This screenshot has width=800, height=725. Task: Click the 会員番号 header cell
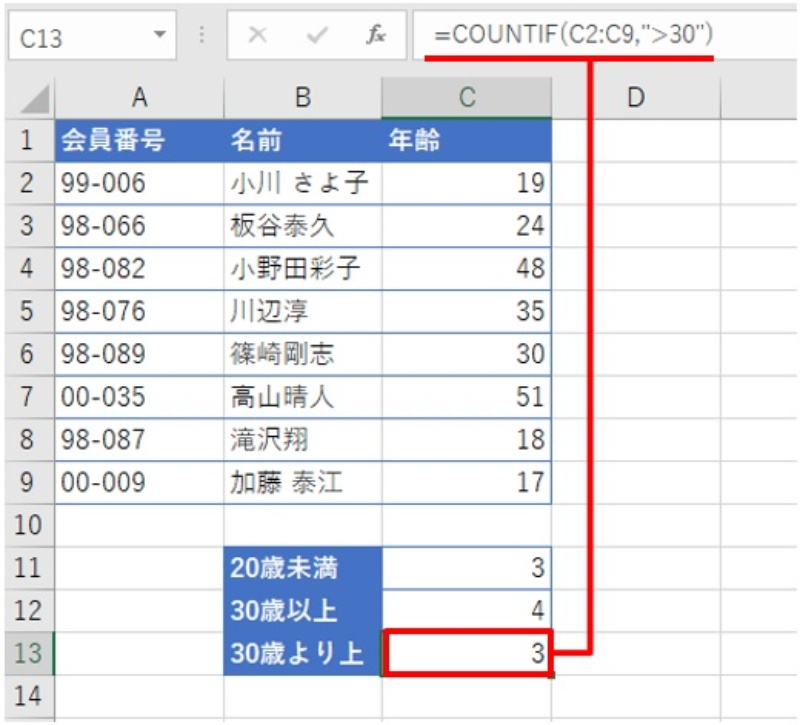(x=139, y=140)
